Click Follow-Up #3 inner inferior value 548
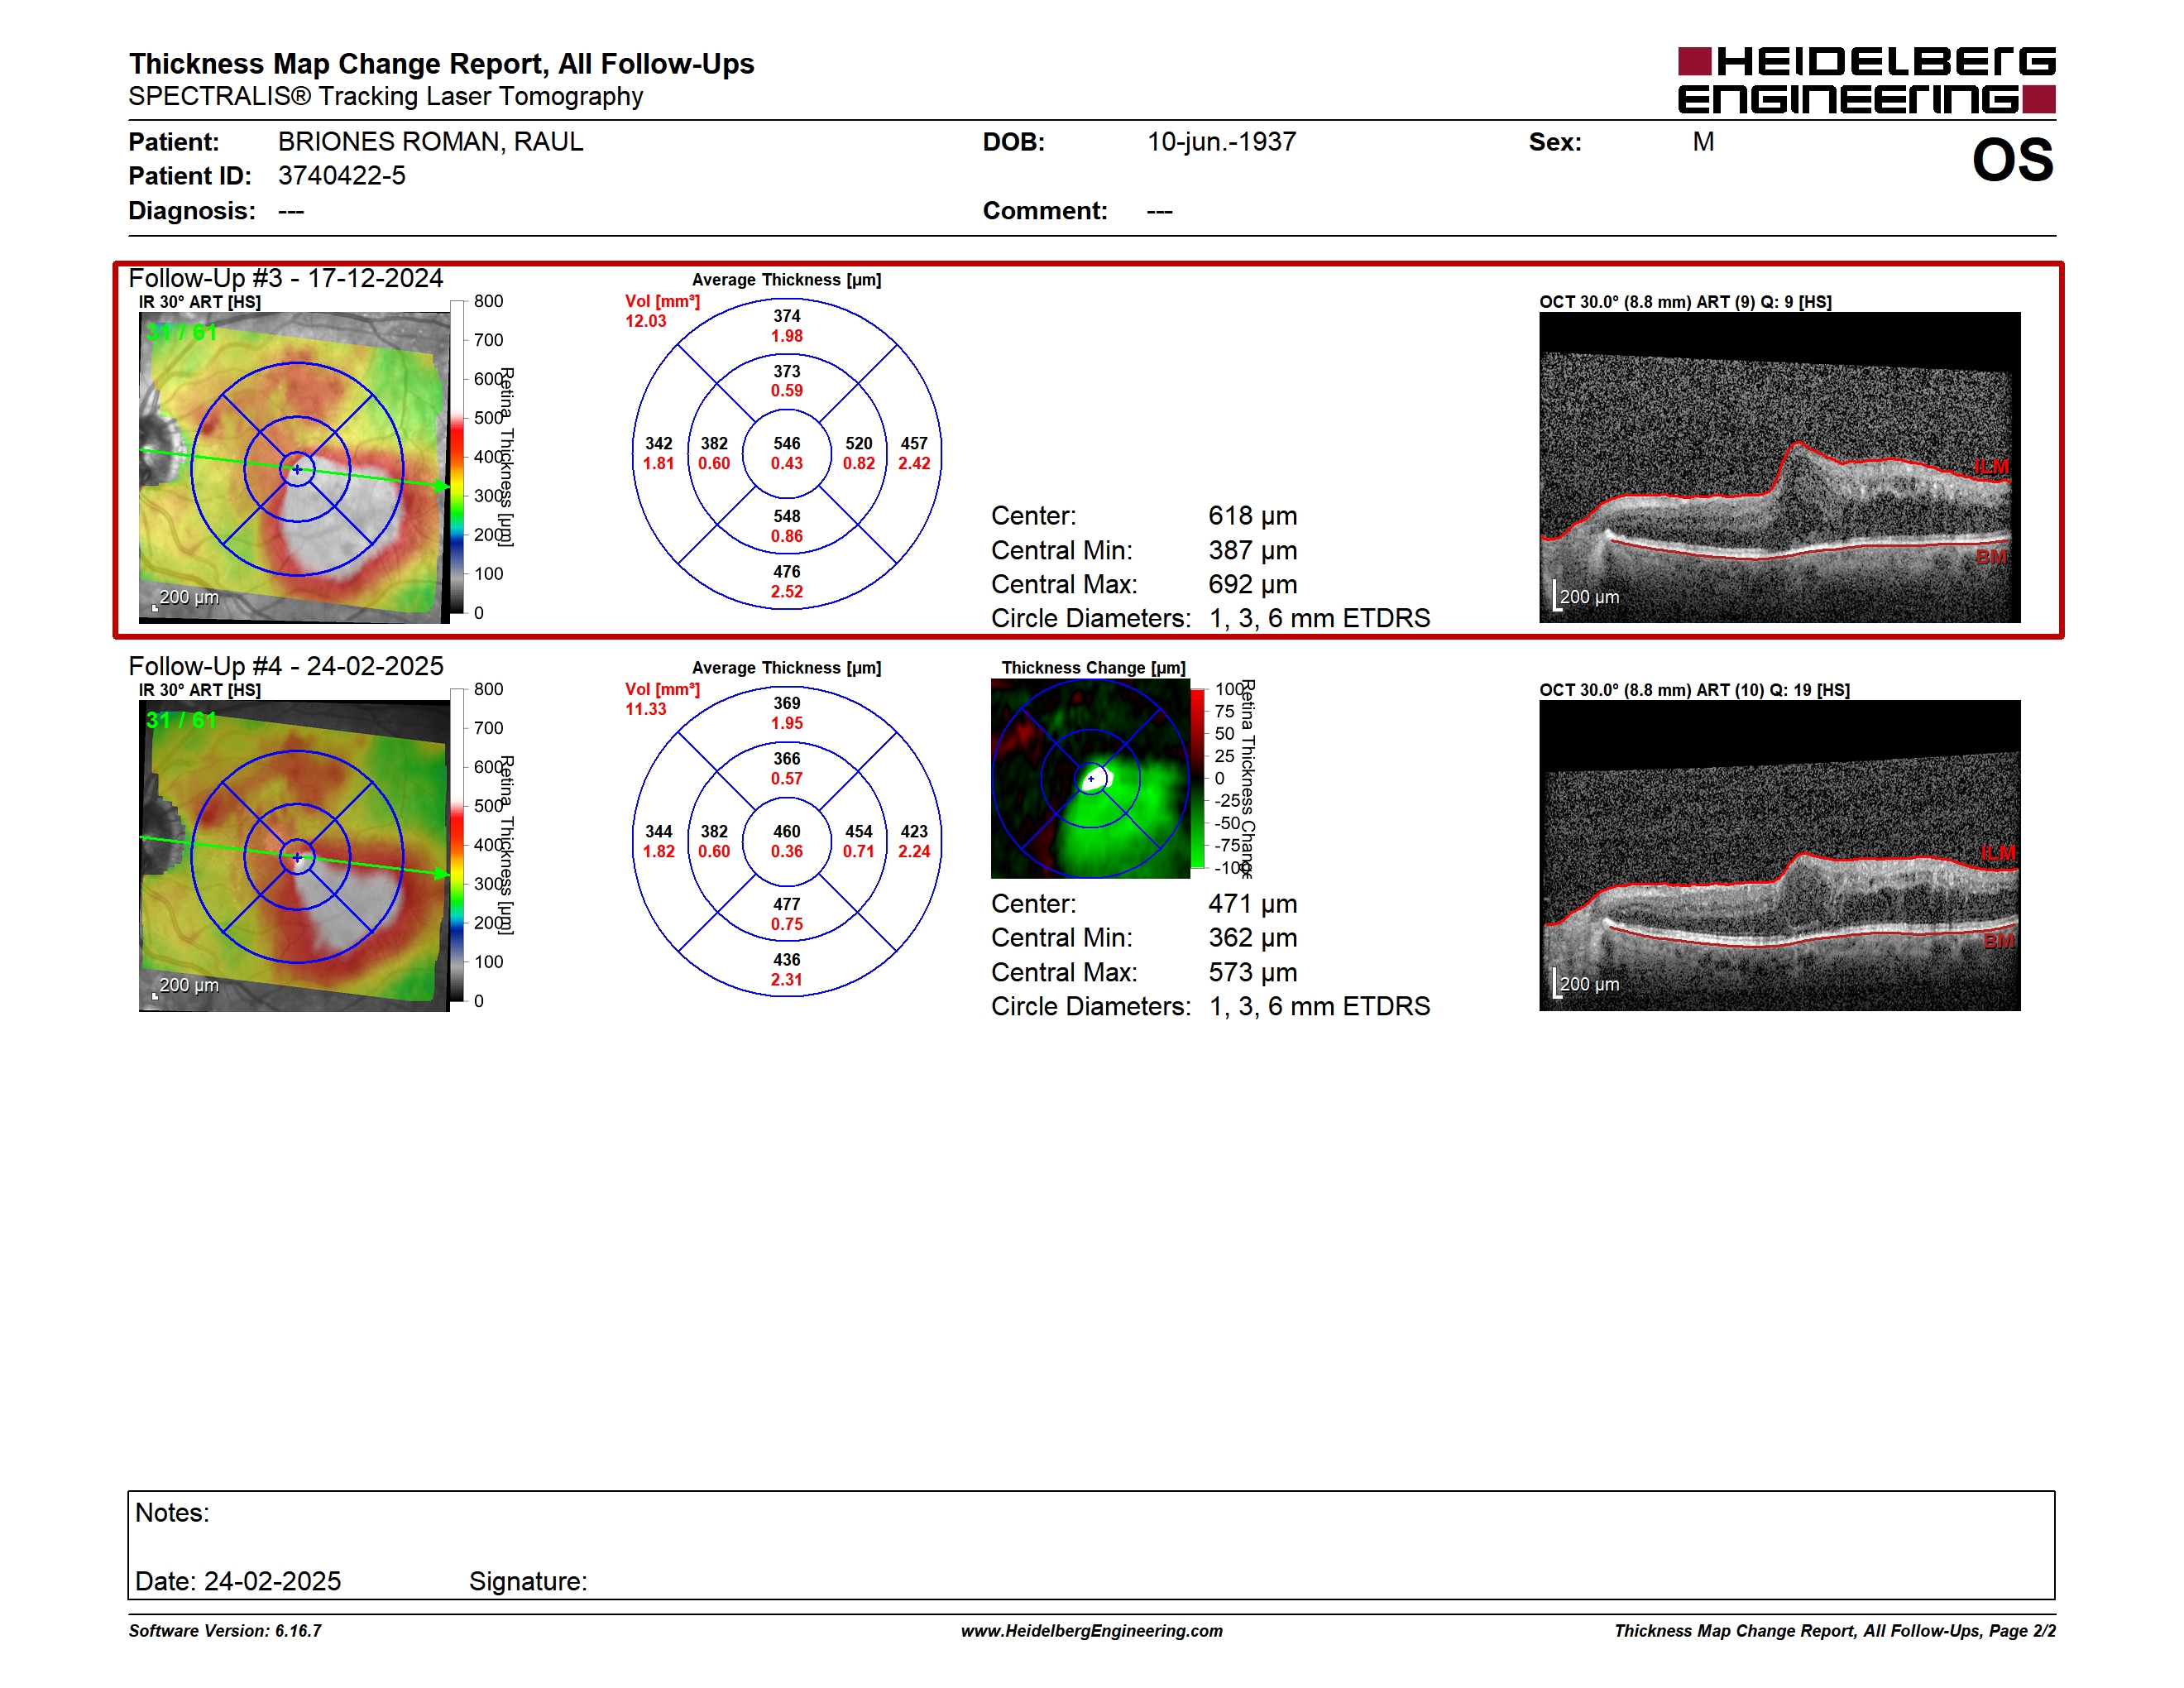Image resolution: width=2184 pixels, height=1688 pixels. [x=786, y=516]
